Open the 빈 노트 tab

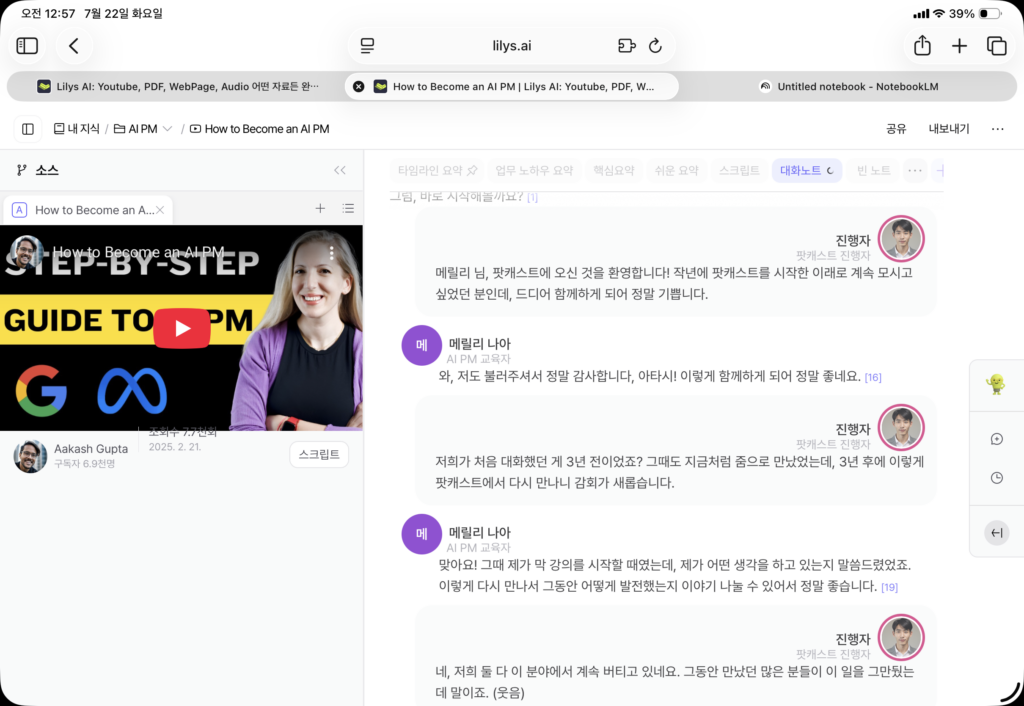[873, 170]
